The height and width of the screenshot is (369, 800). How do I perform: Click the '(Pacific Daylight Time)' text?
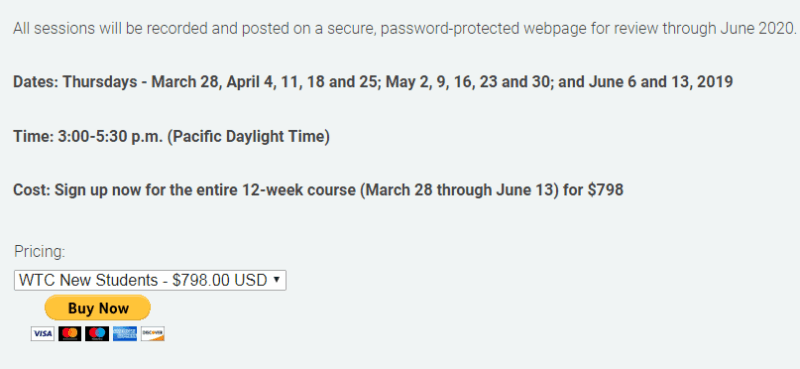coord(248,137)
